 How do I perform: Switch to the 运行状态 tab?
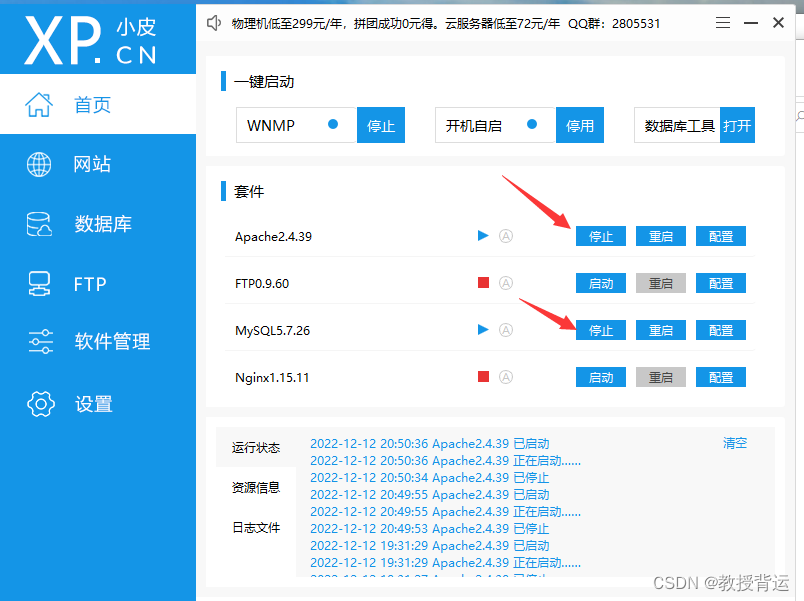256,447
